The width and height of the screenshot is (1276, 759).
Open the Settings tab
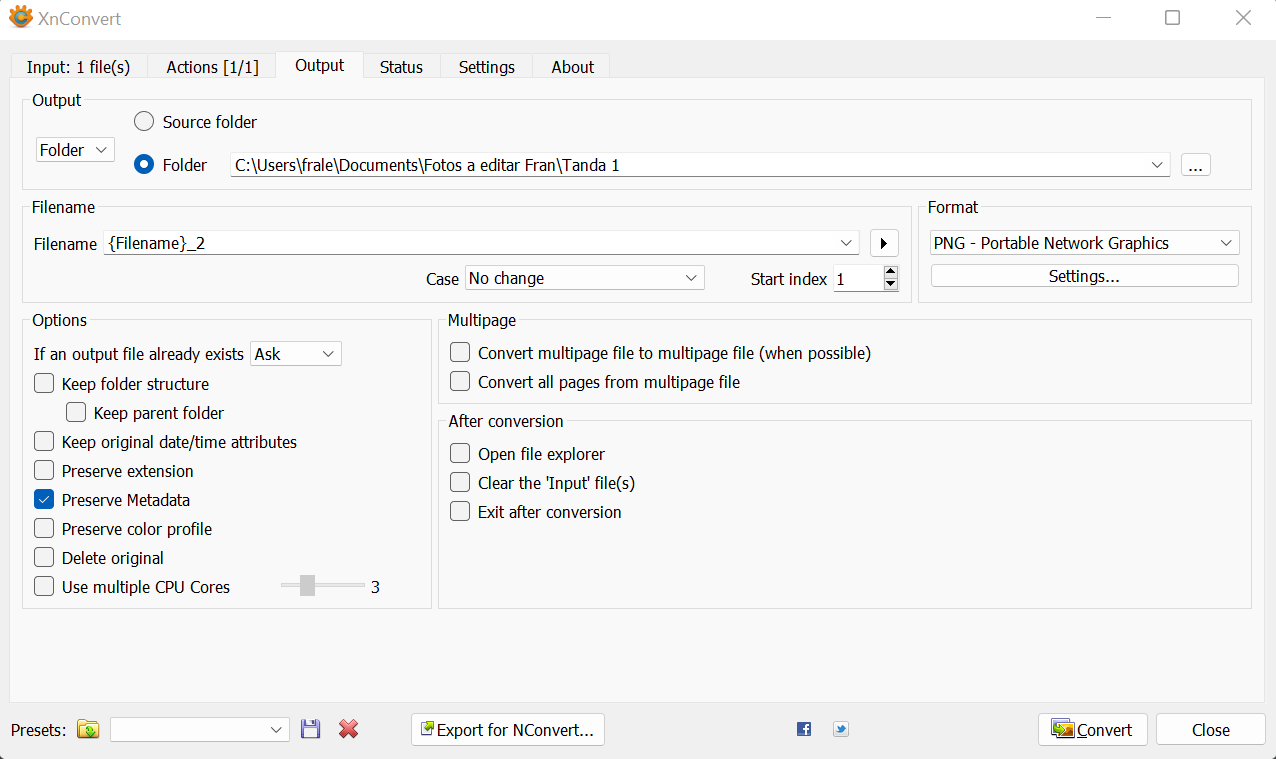(x=486, y=67)
